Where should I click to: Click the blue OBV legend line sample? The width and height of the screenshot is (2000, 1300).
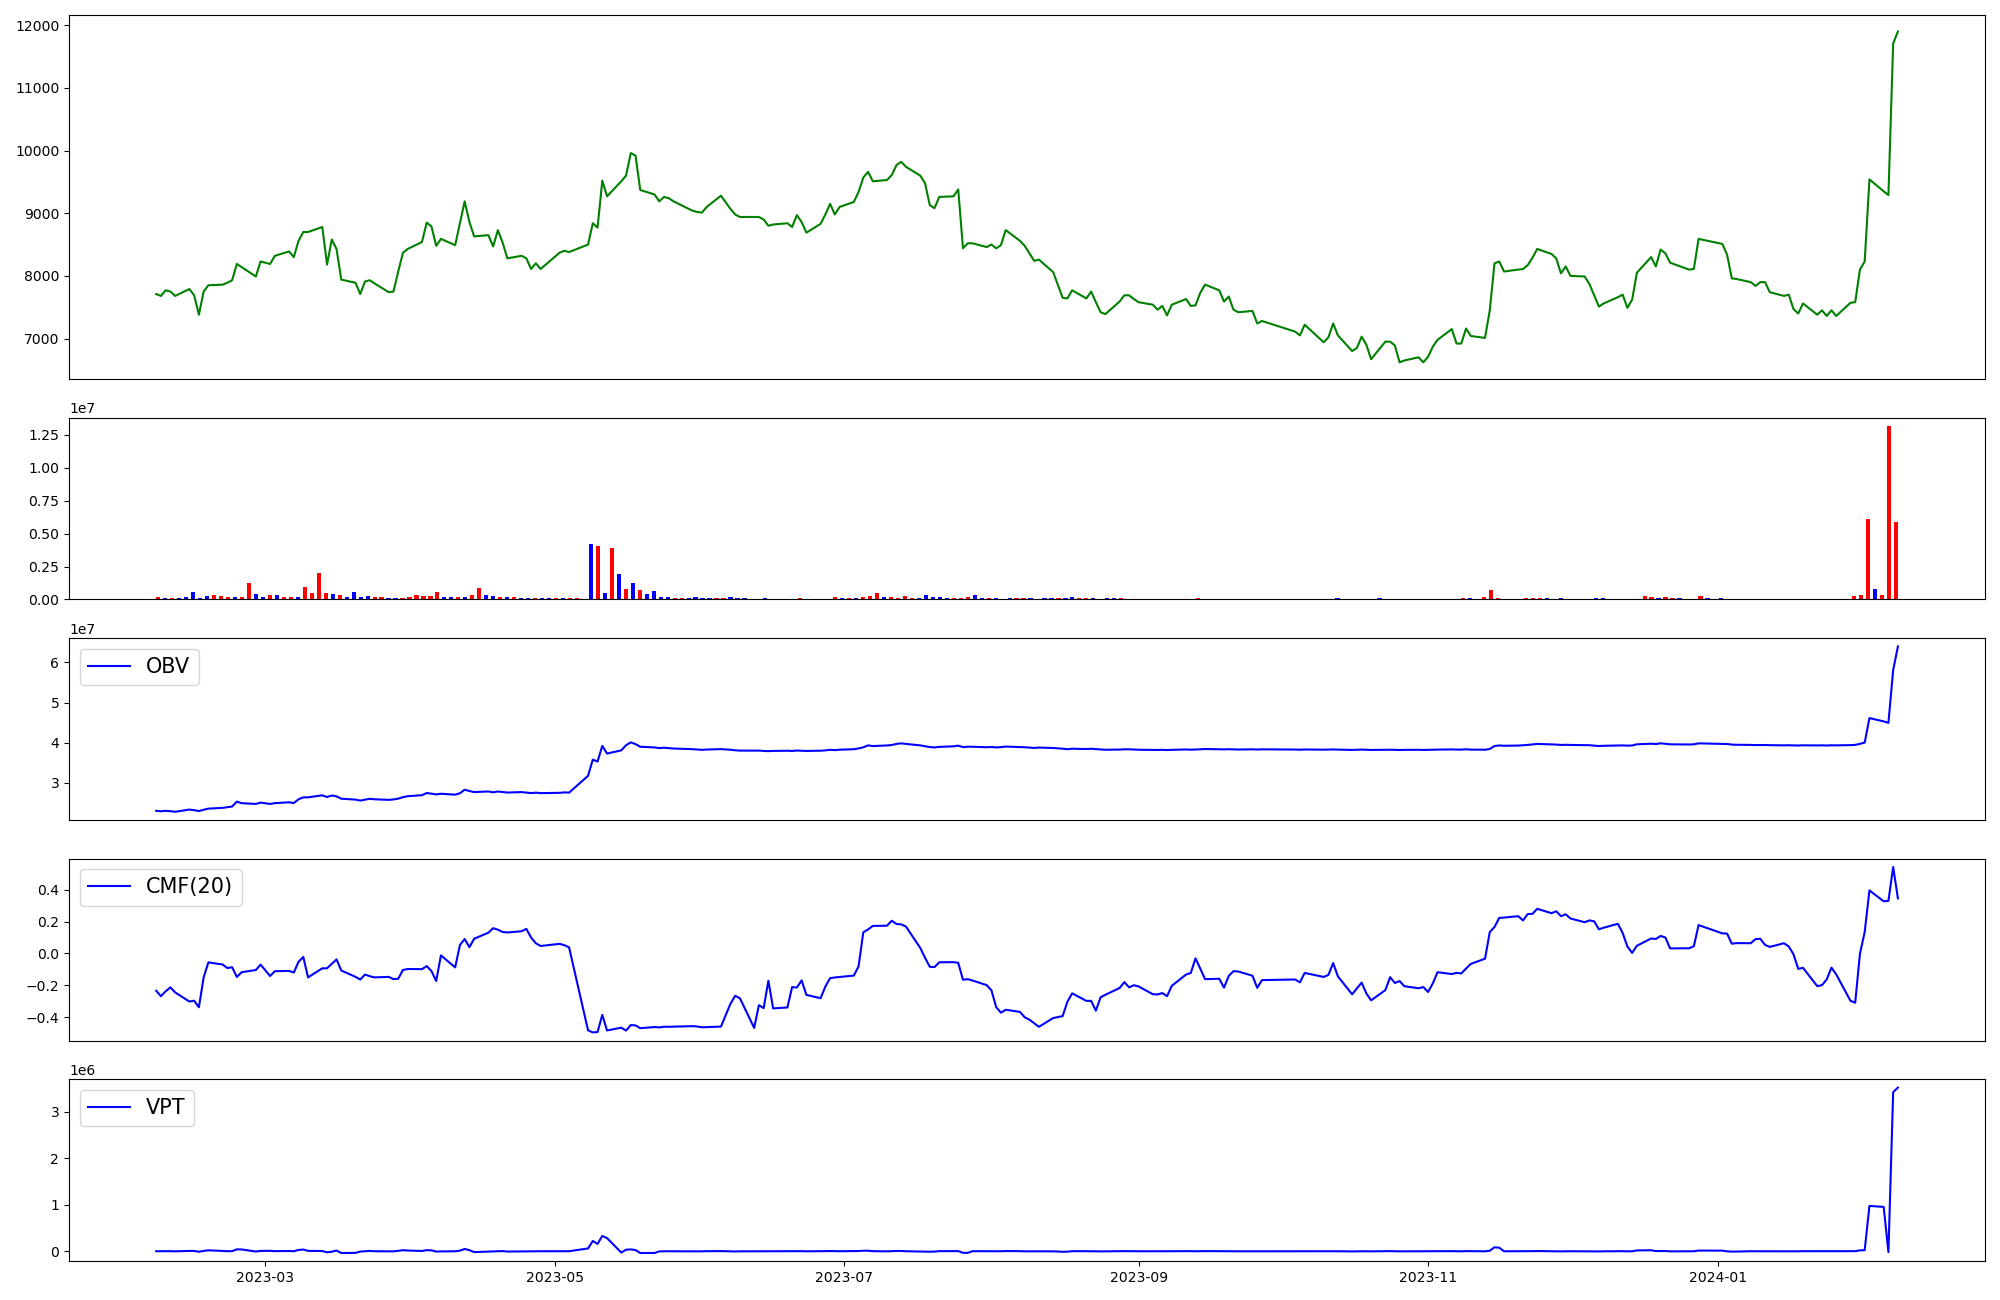tap(110, 666)
